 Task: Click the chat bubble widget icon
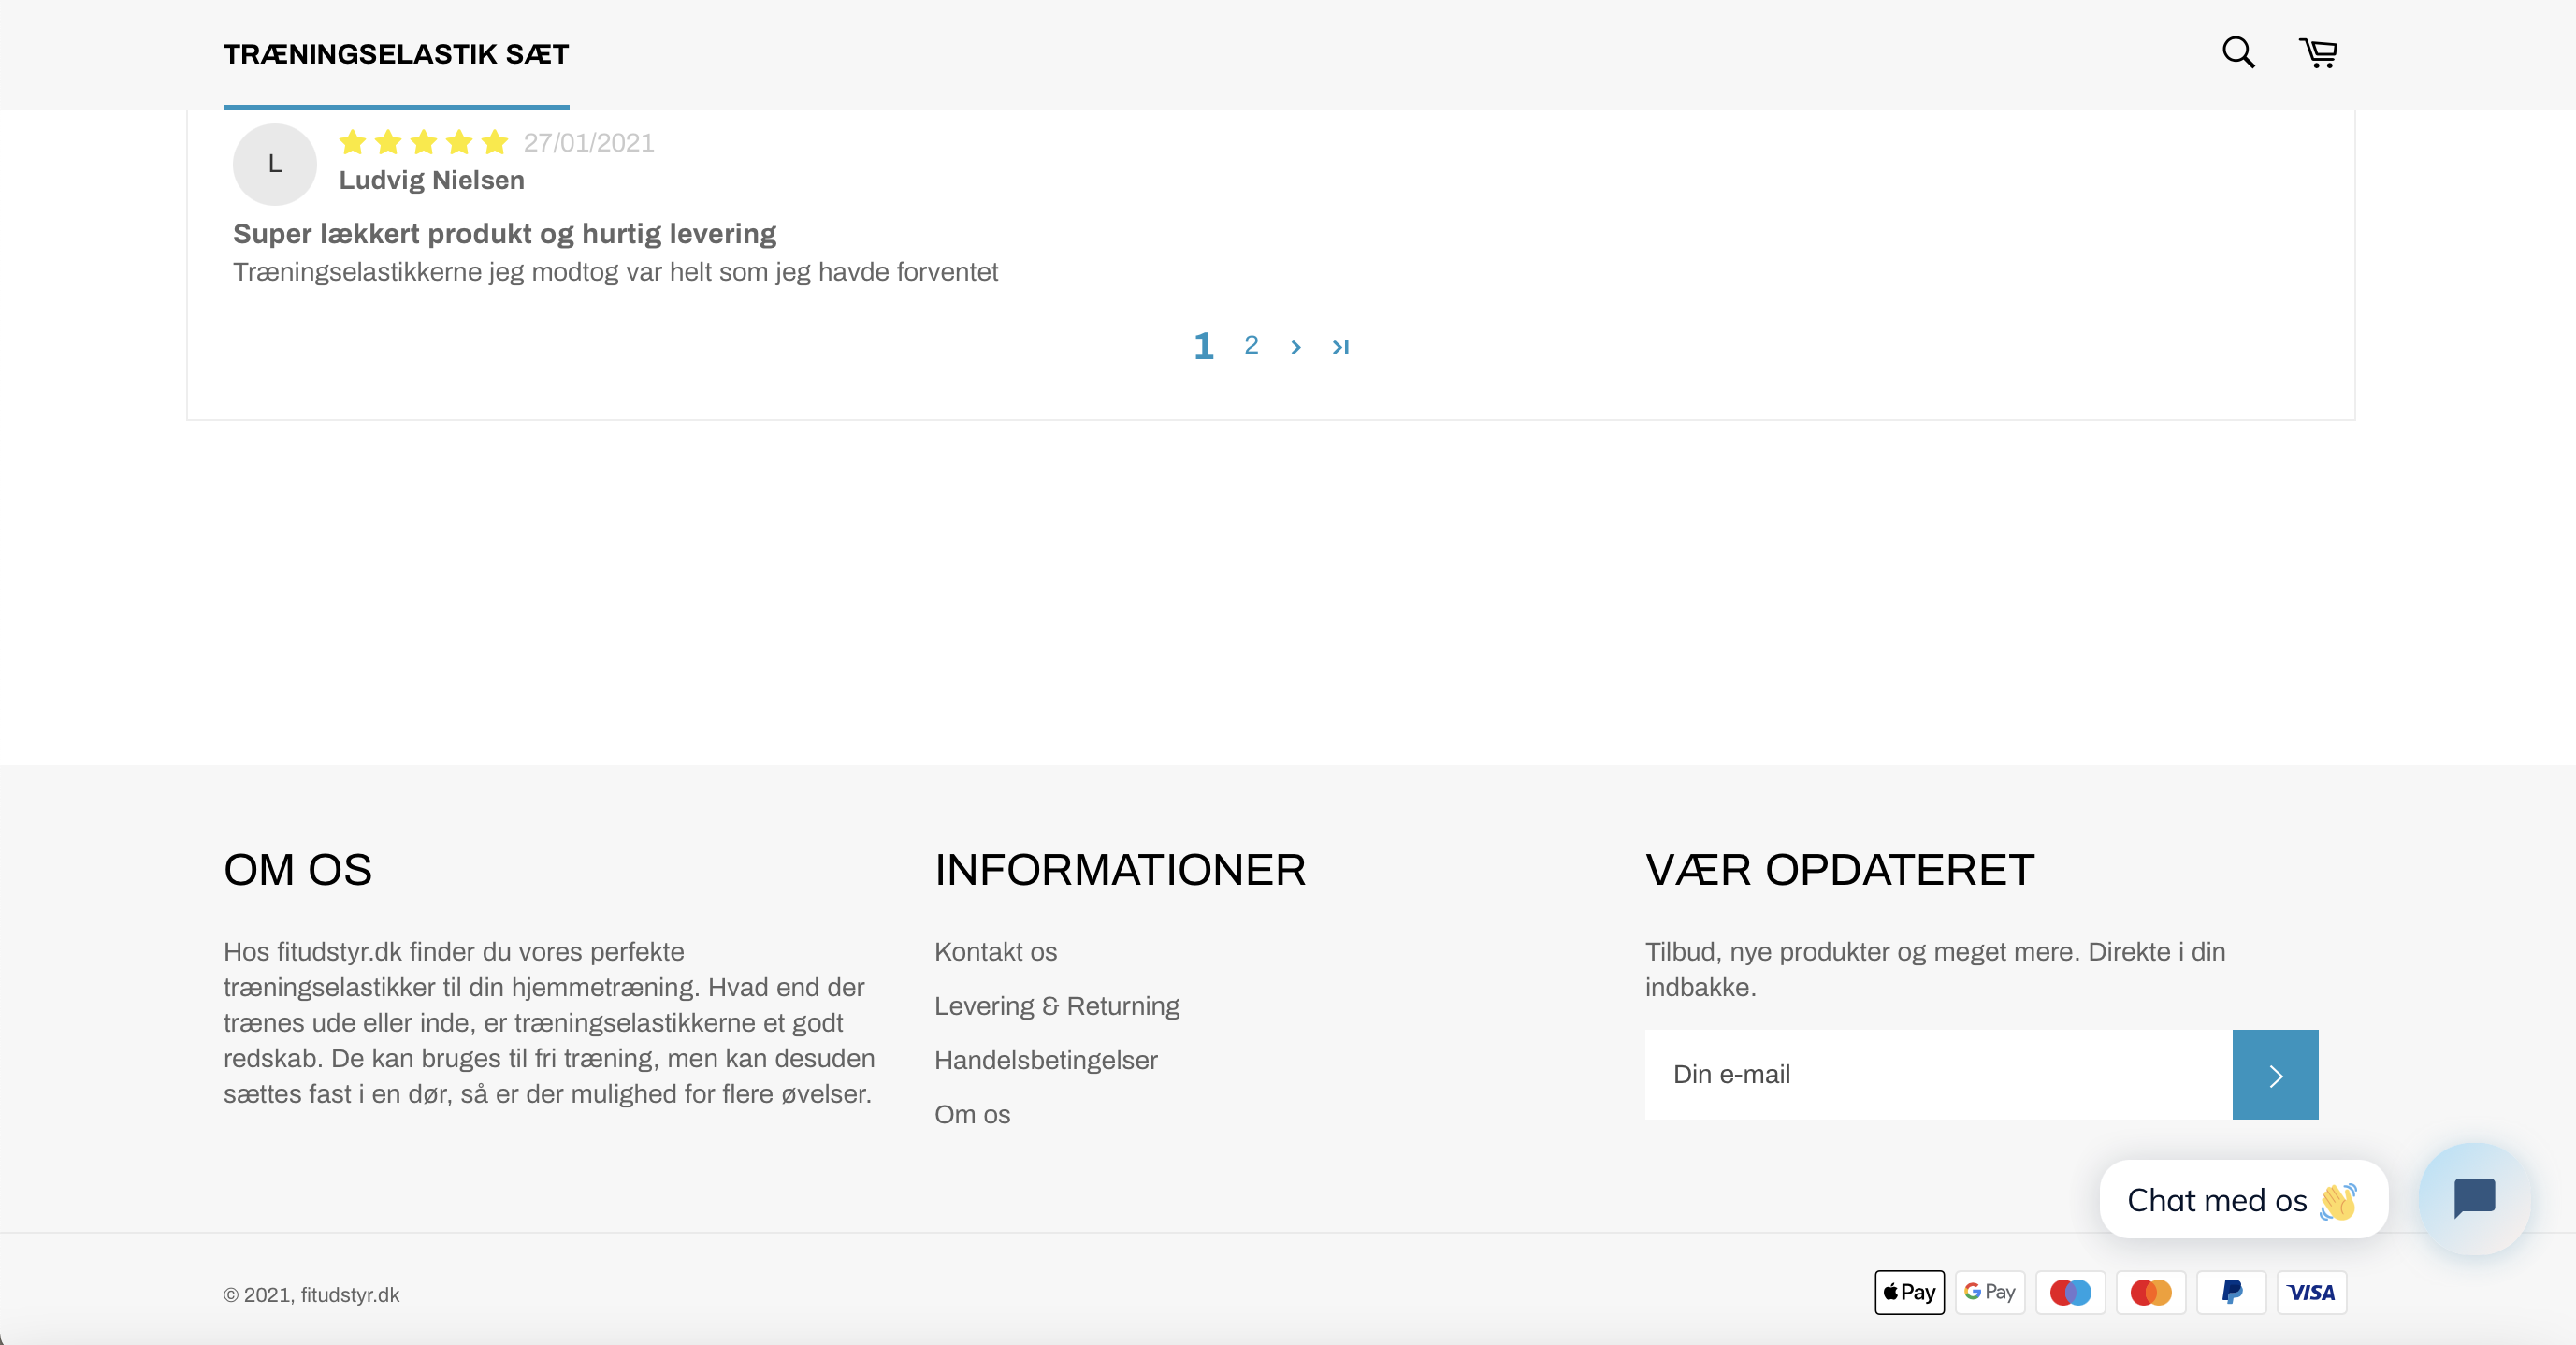point(2474,1198)
